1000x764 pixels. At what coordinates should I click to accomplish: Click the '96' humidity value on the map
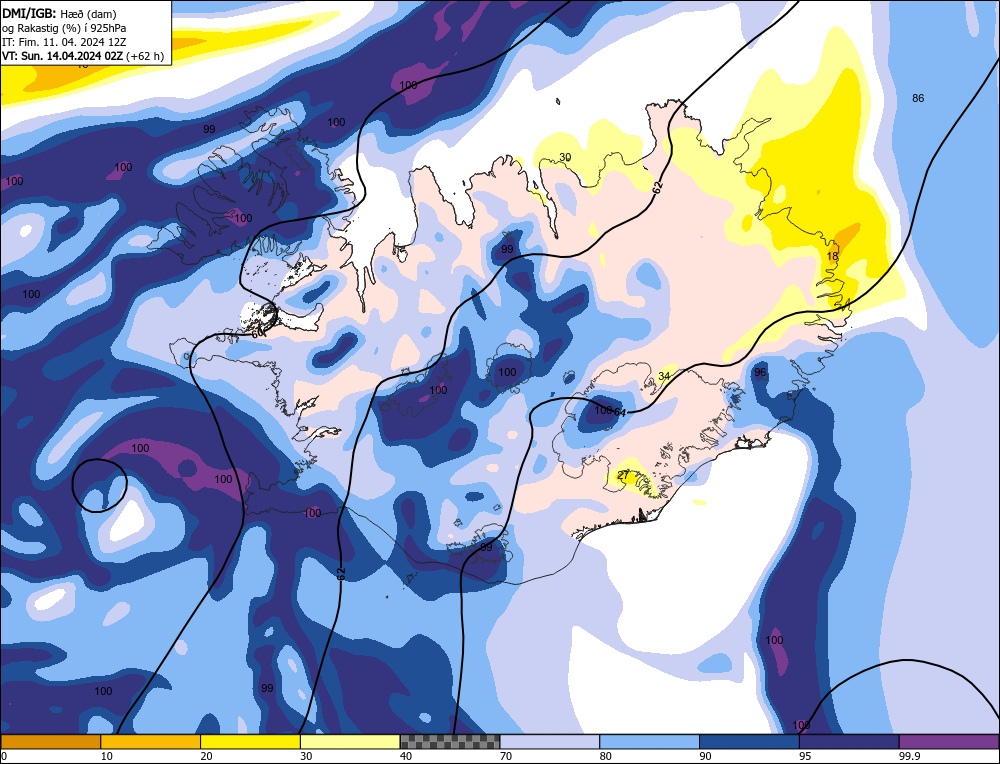[760, 372]
